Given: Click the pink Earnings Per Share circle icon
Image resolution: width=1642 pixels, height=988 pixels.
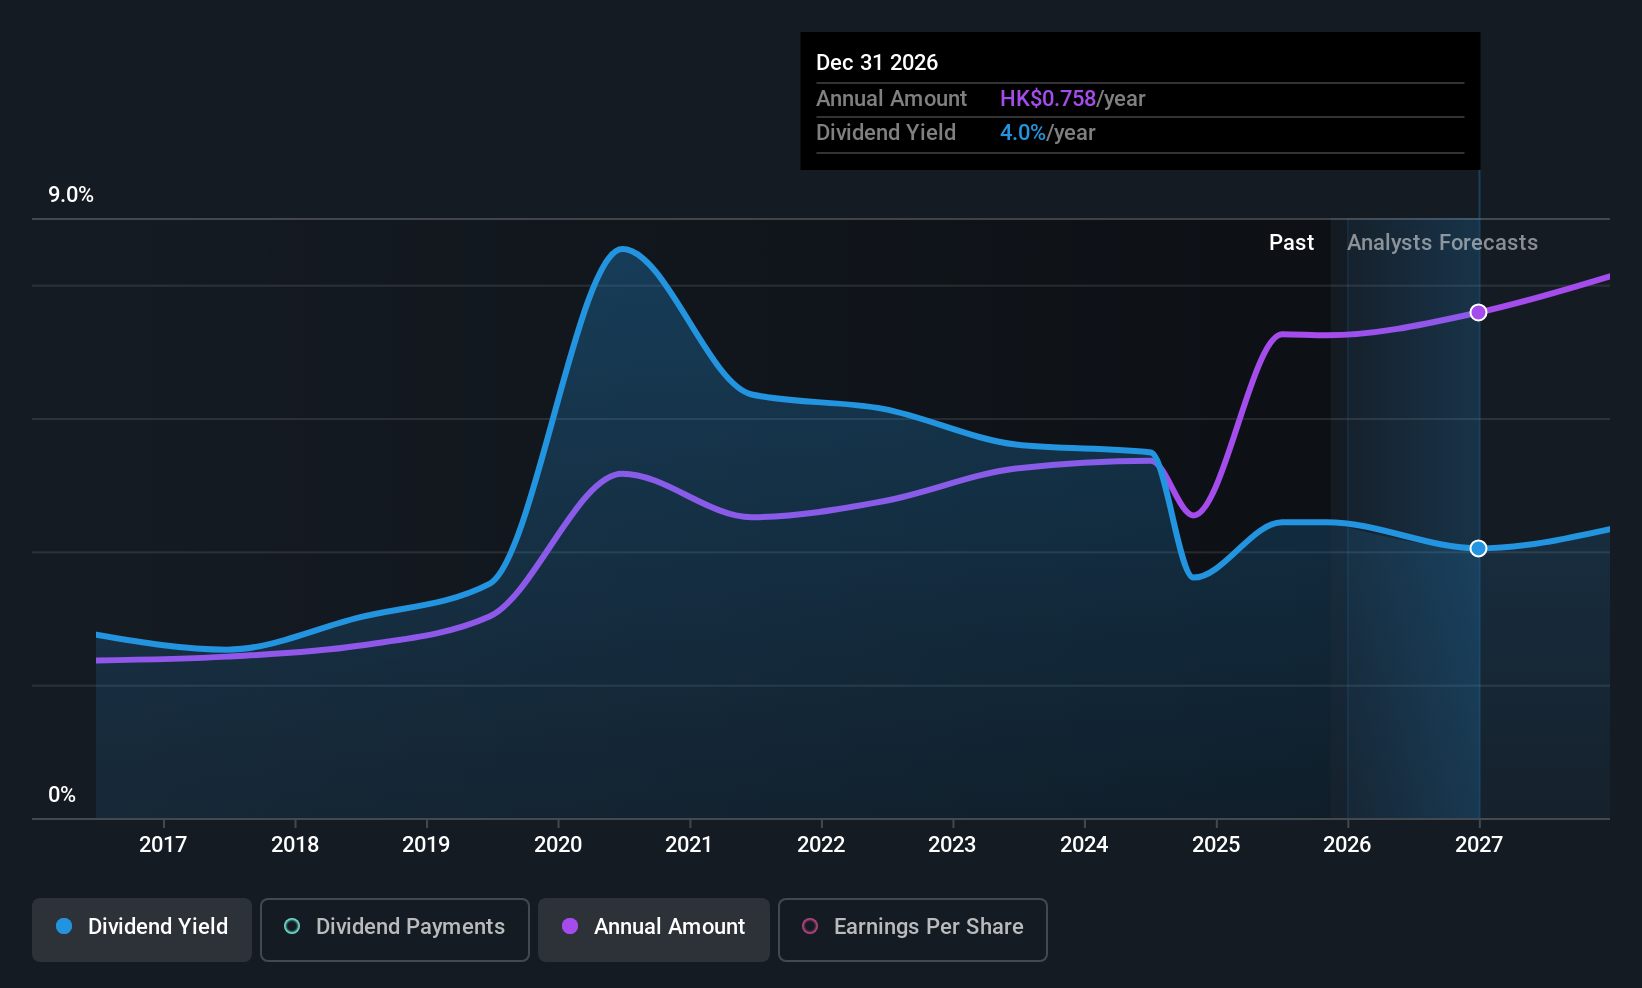Looking at the screenshot, I should pos(810,927).
